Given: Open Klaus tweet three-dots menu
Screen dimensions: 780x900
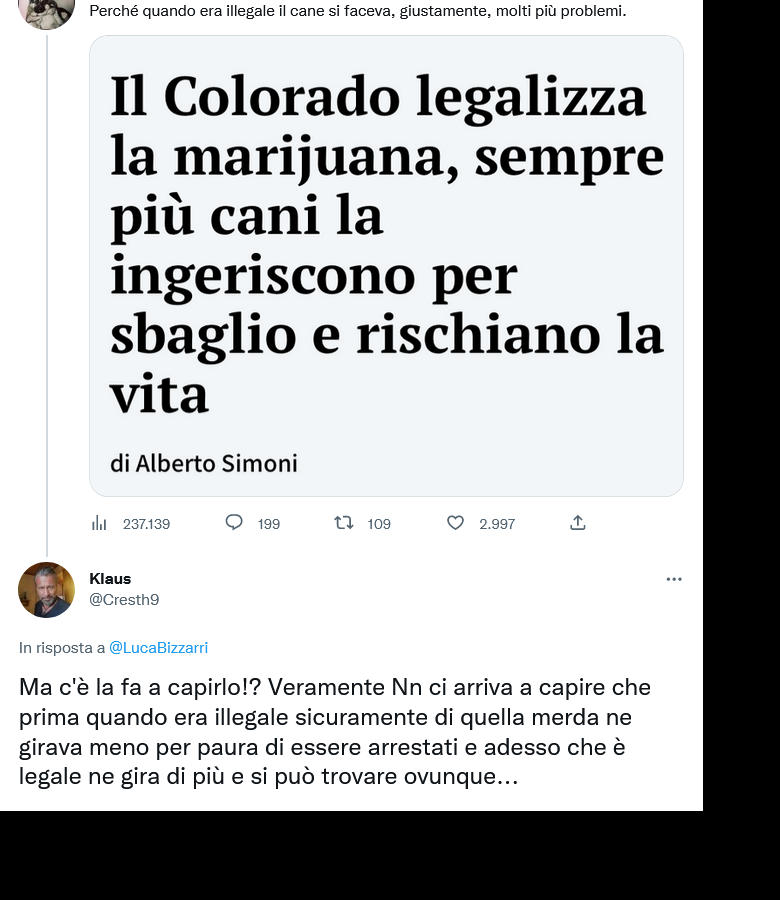Looking at the screenshot, I should tap(674, 579).
